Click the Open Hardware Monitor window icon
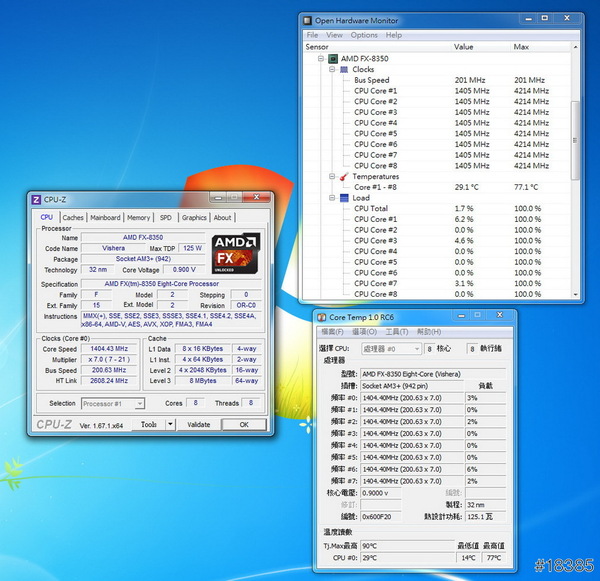This screenshot has height=581, width=600. [x=308, y=20]
